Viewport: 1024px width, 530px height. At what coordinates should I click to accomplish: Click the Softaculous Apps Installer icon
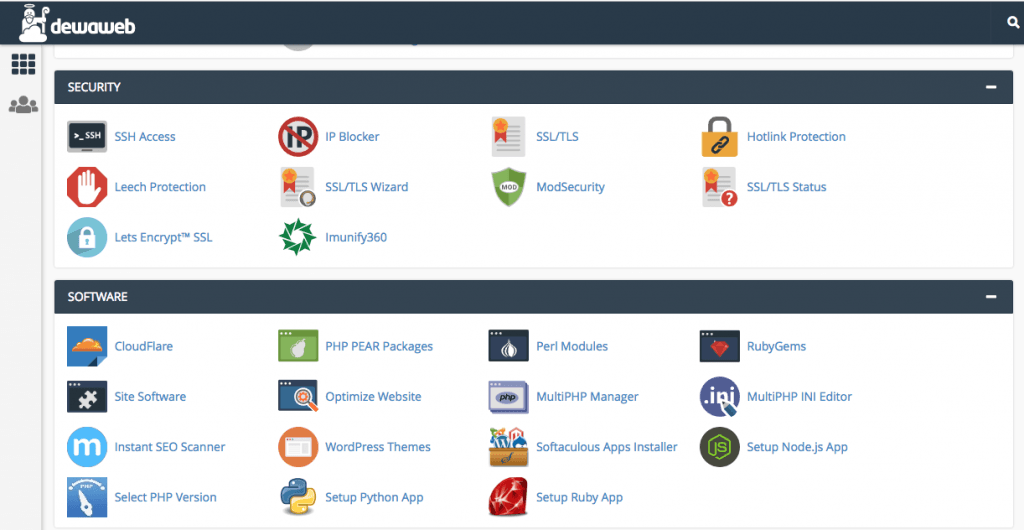[509, 446]
